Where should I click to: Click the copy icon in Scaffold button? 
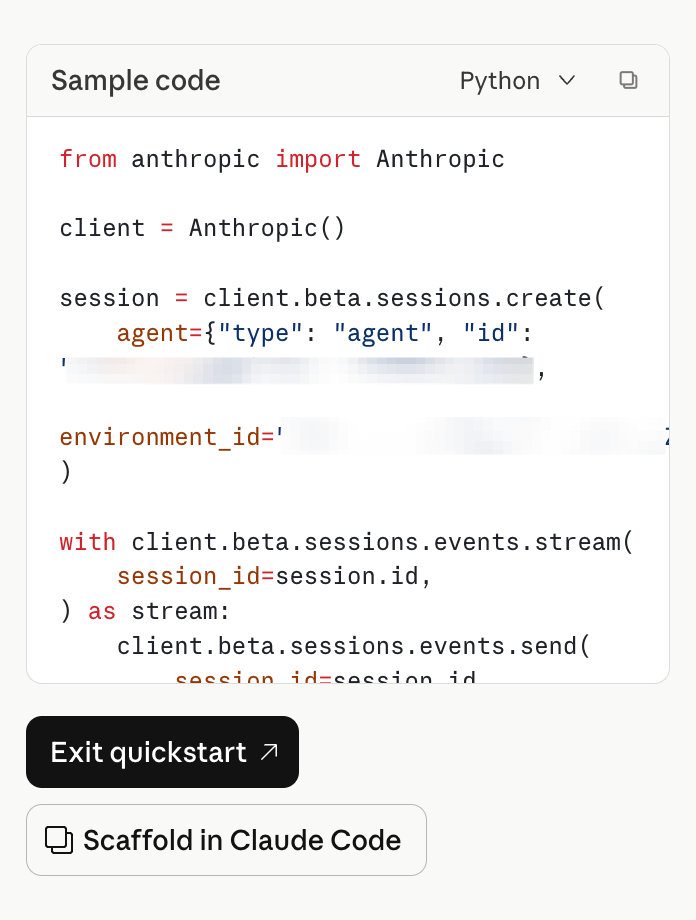click(x=59, y=840)
